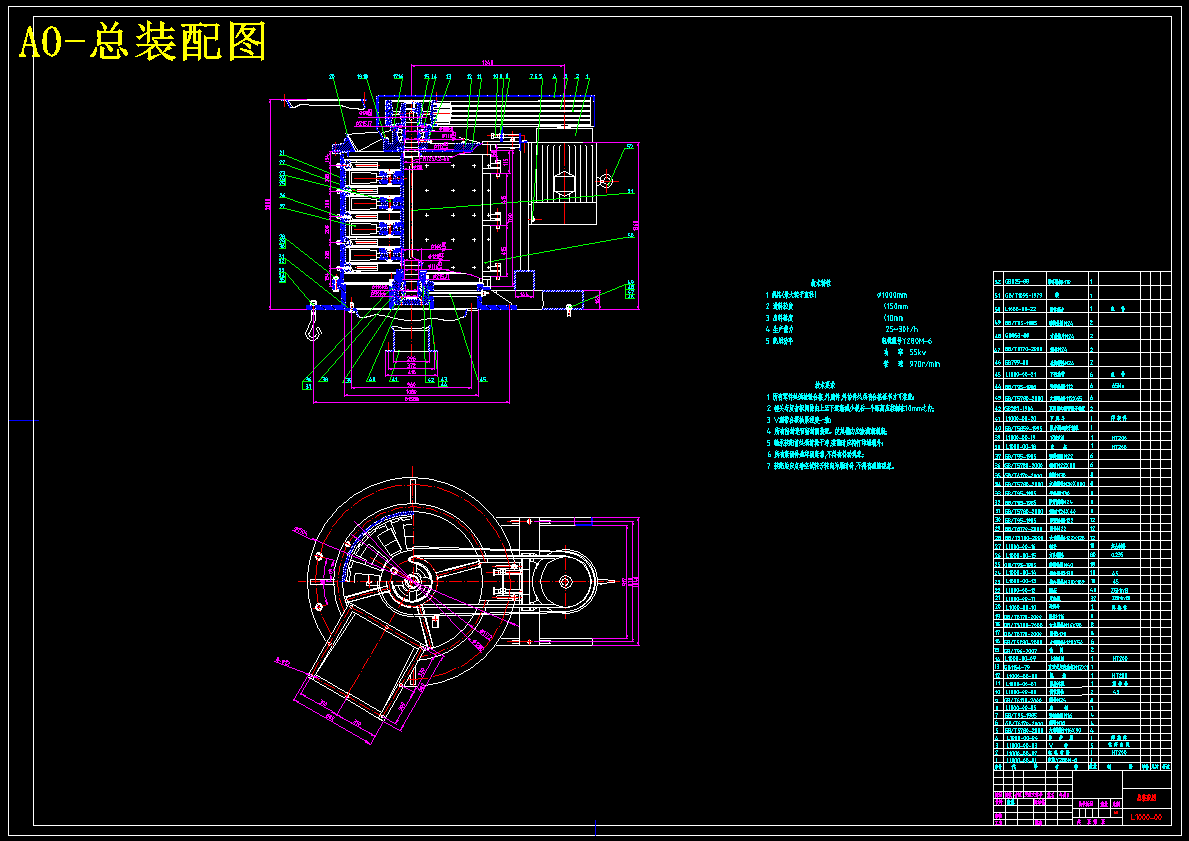Click the "25-30t/h" capacity value
This screenshot has height=841, width=1189.
902,329
